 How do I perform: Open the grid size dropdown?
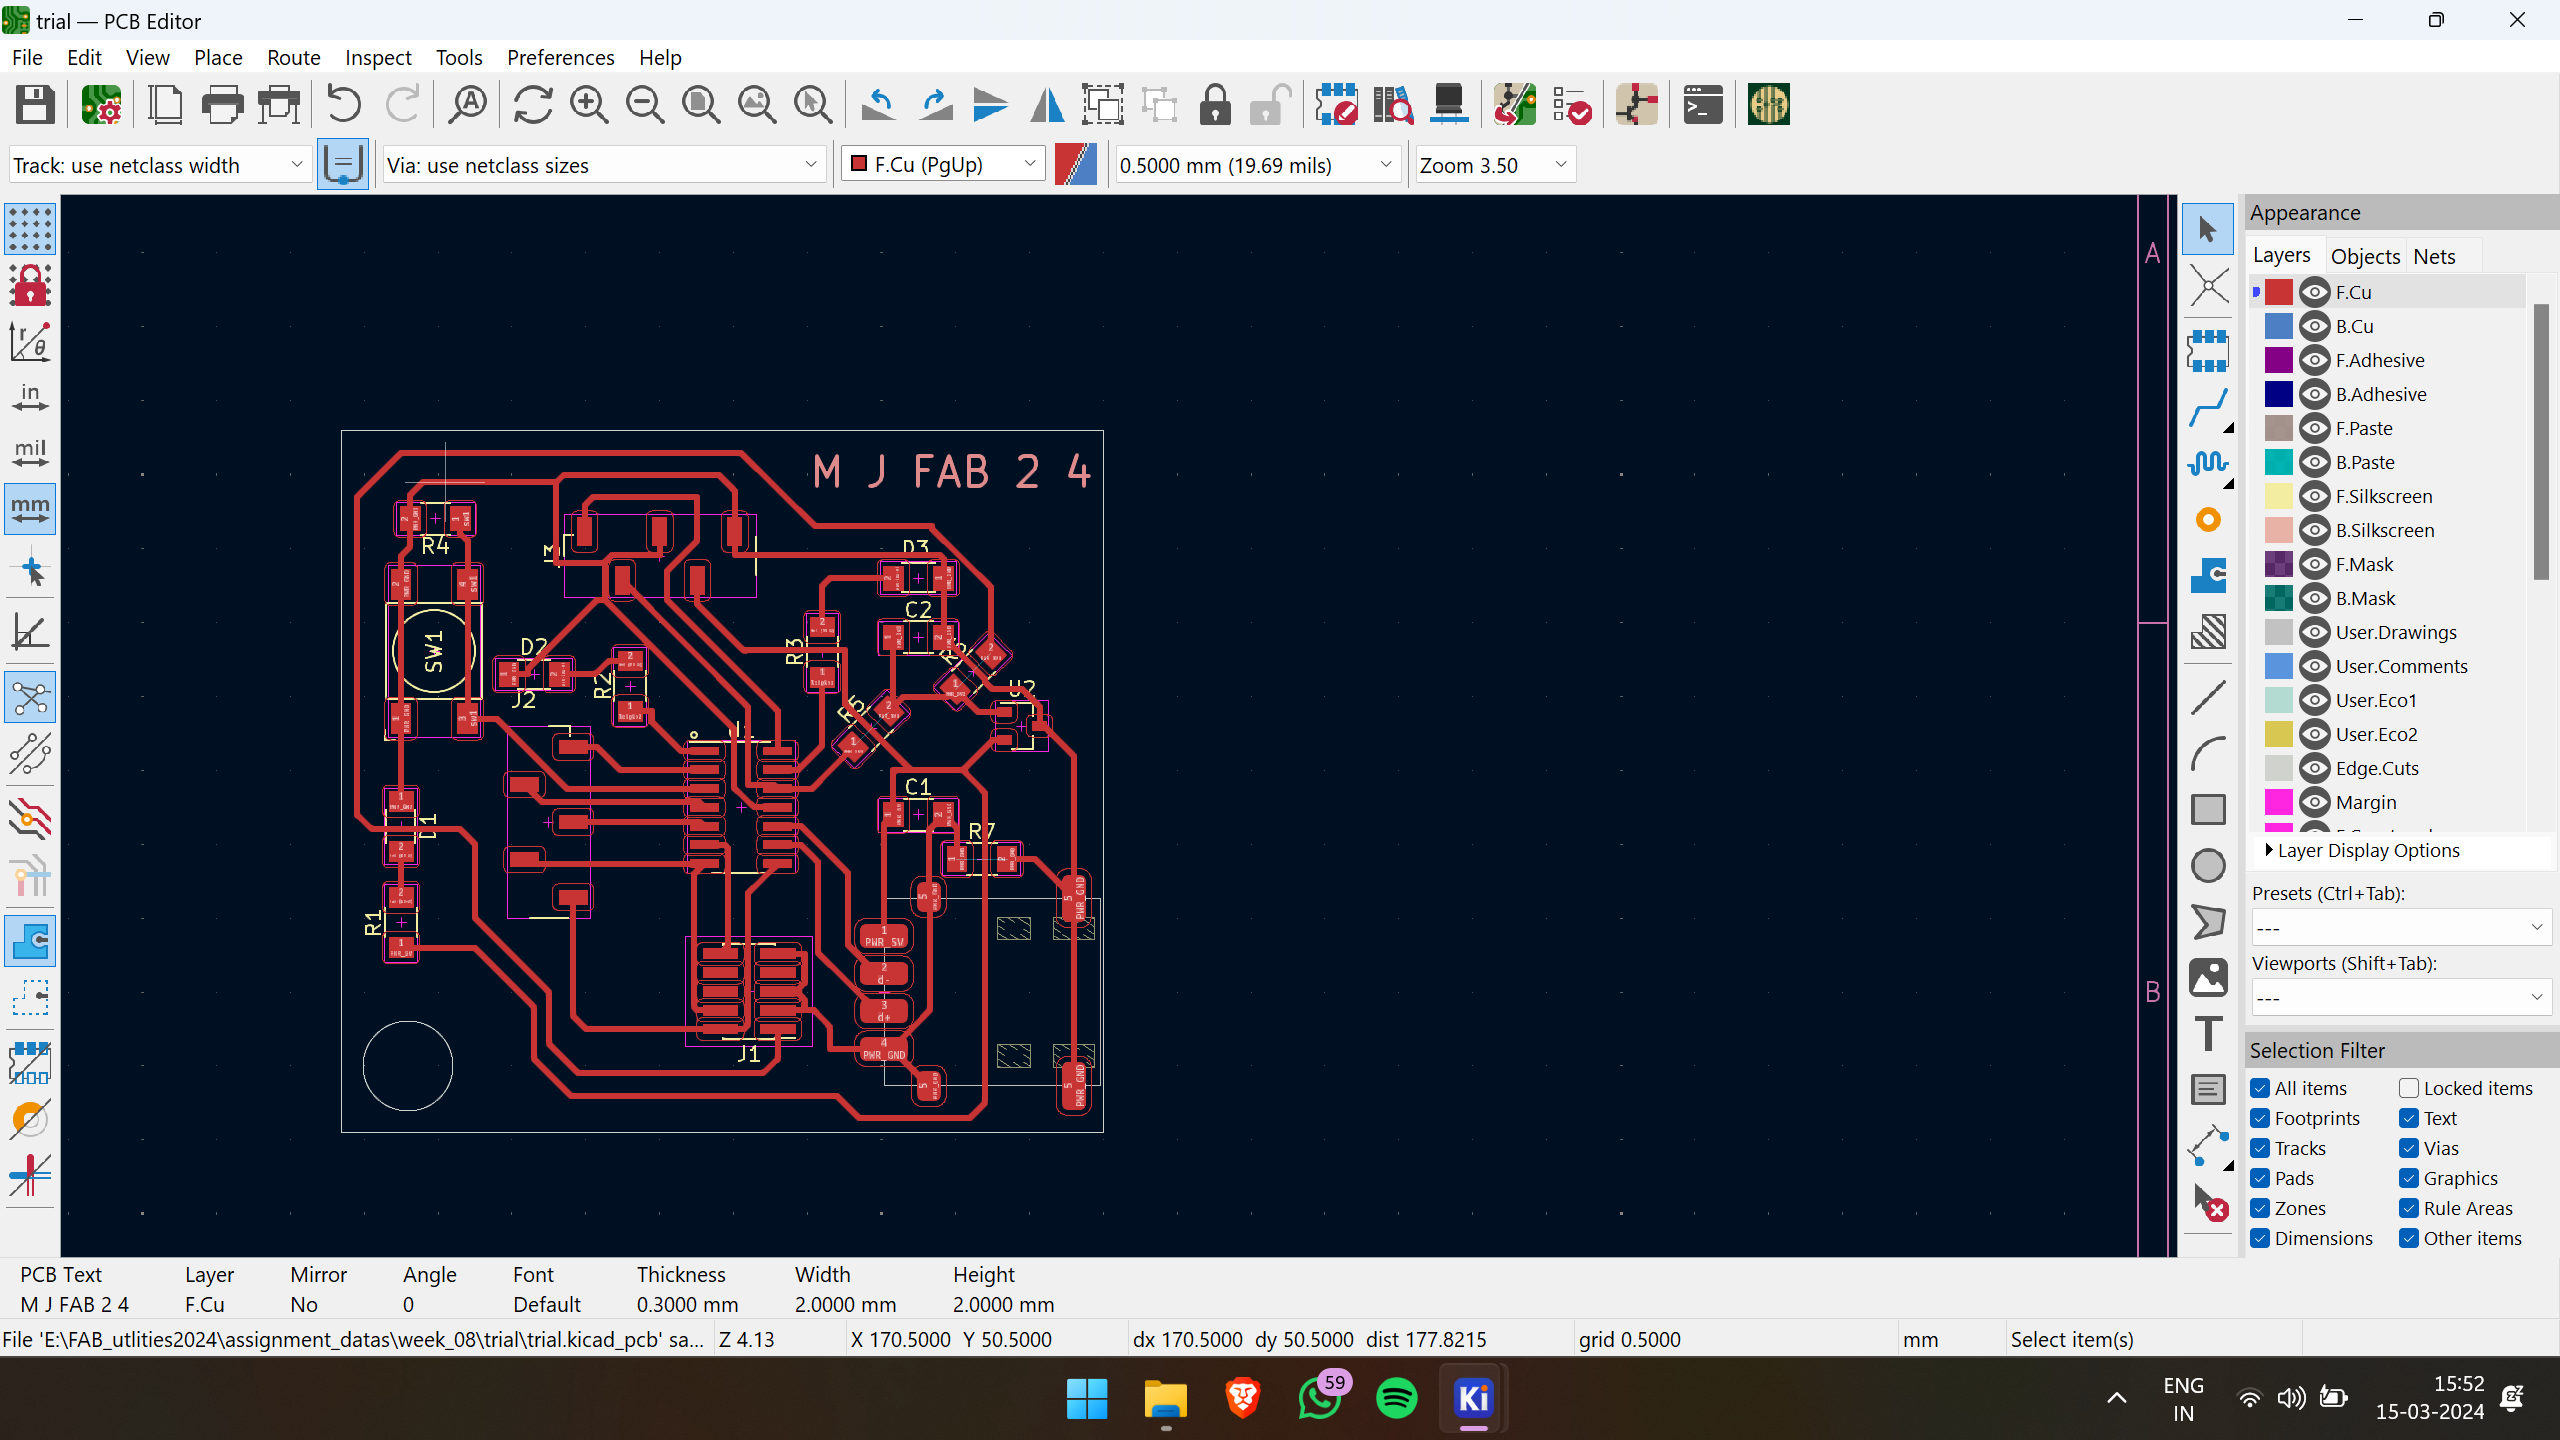[1256, 165]
